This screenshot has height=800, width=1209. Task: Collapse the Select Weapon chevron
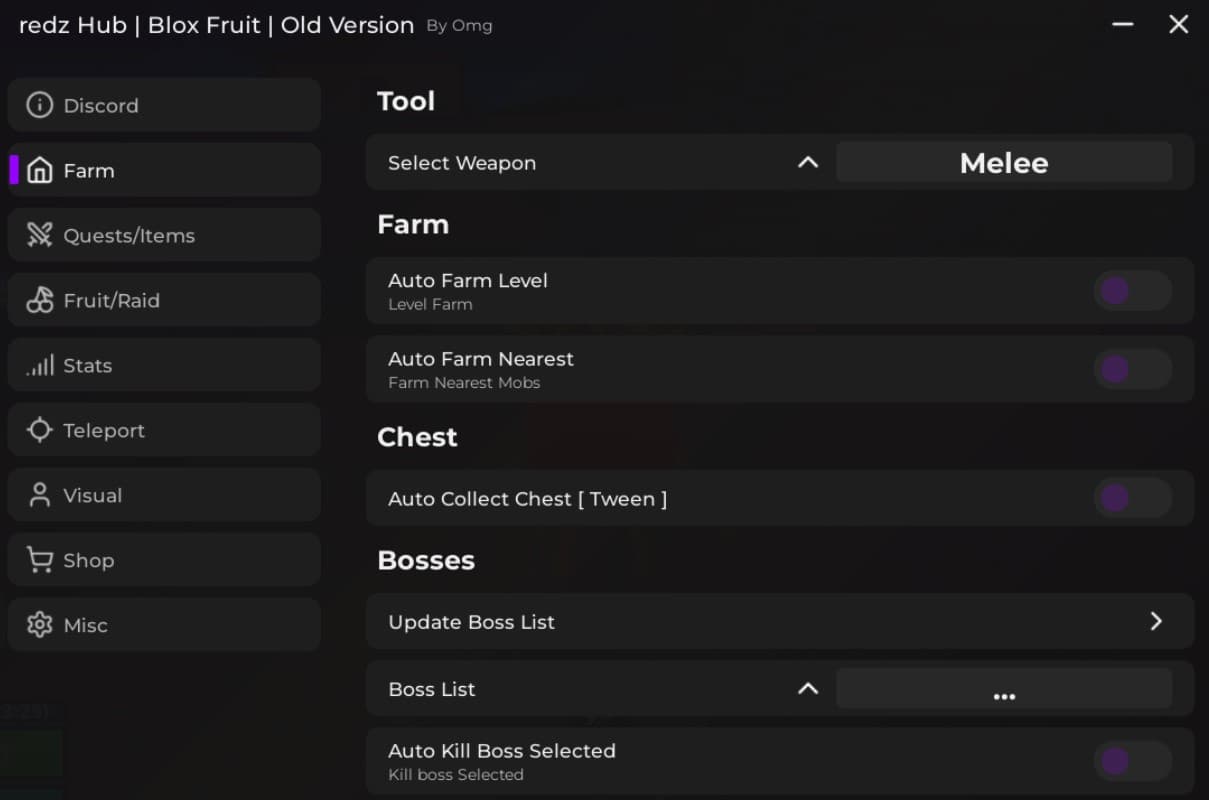[x=808, y=162]
